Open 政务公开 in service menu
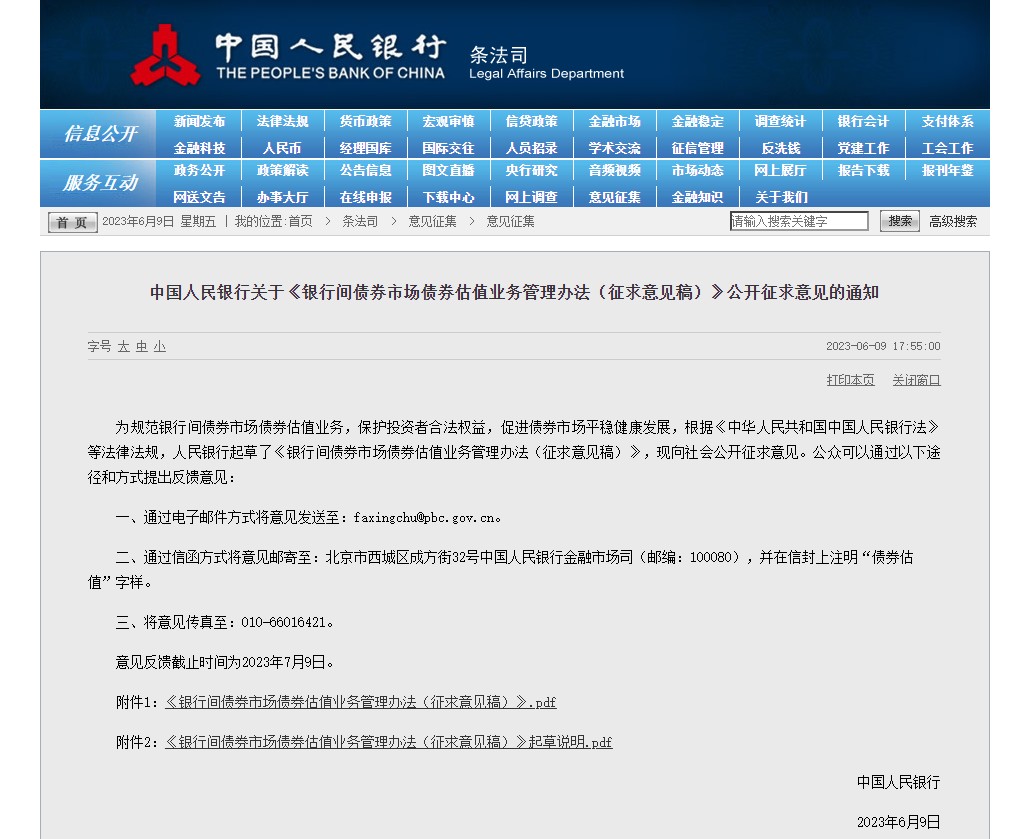 (x=199, y=170)
